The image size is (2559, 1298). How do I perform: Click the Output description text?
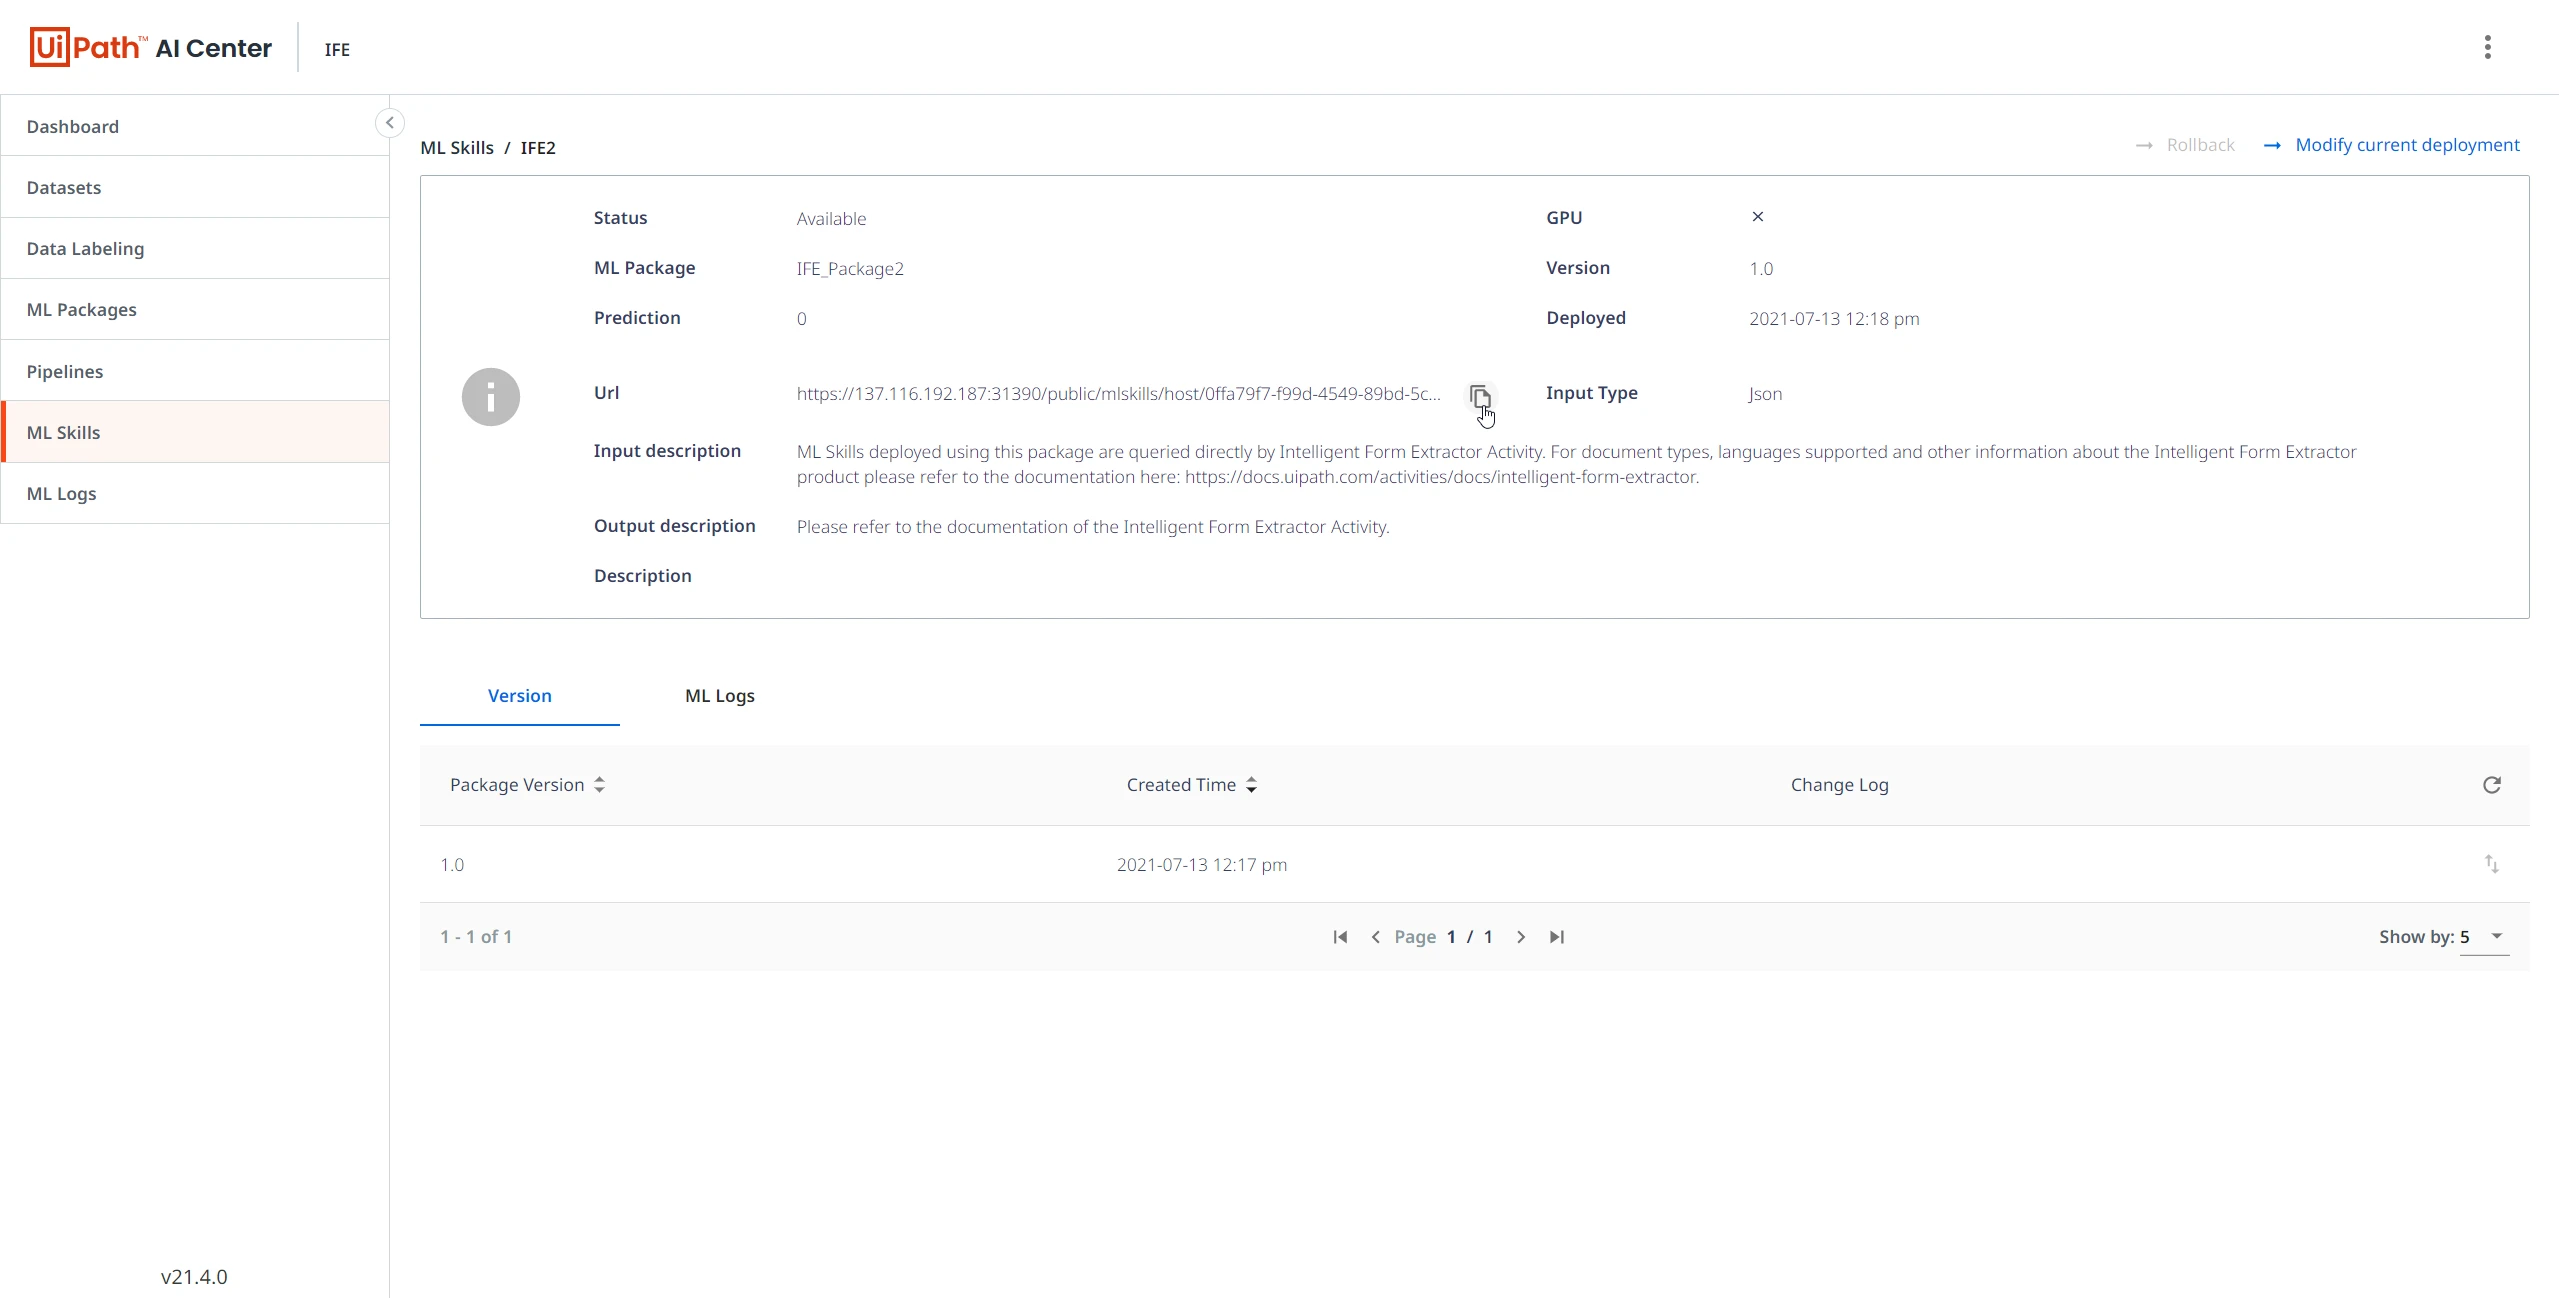[1093, 527]
